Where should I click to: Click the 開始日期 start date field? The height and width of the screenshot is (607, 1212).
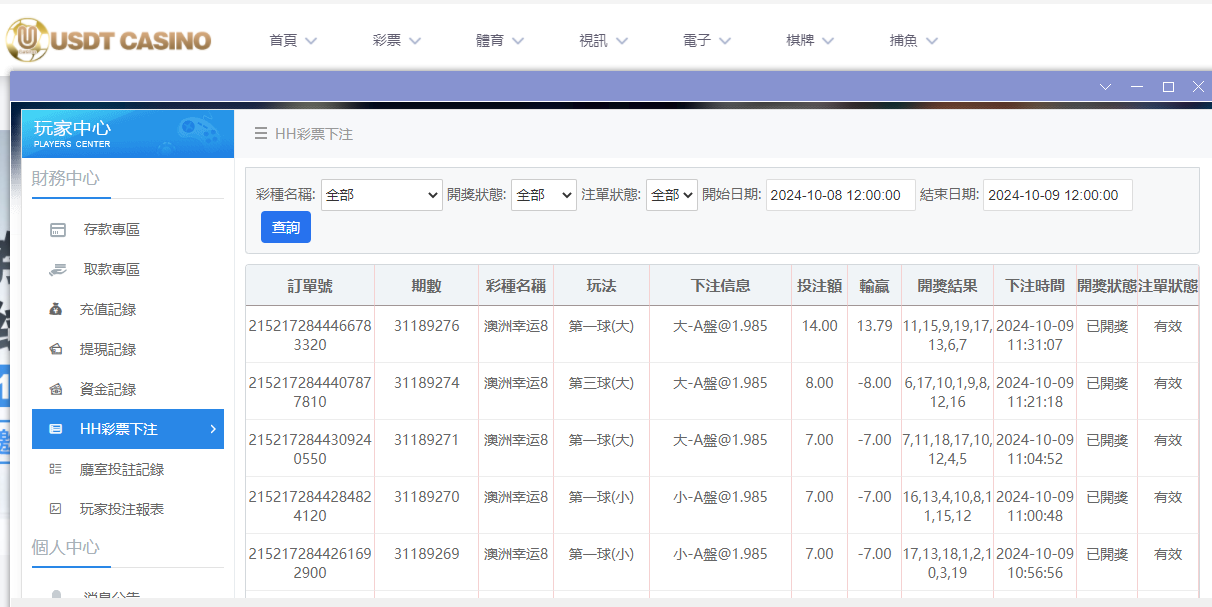[x=840, y=195]
